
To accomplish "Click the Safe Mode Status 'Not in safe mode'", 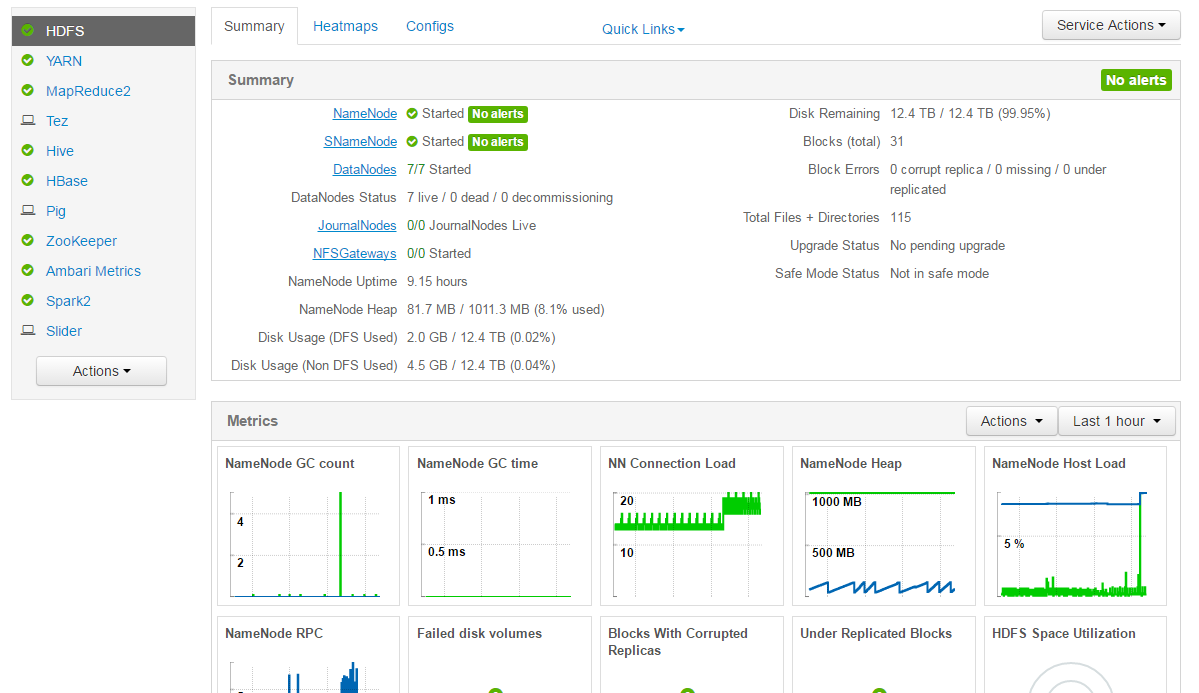I will [939, 273].
